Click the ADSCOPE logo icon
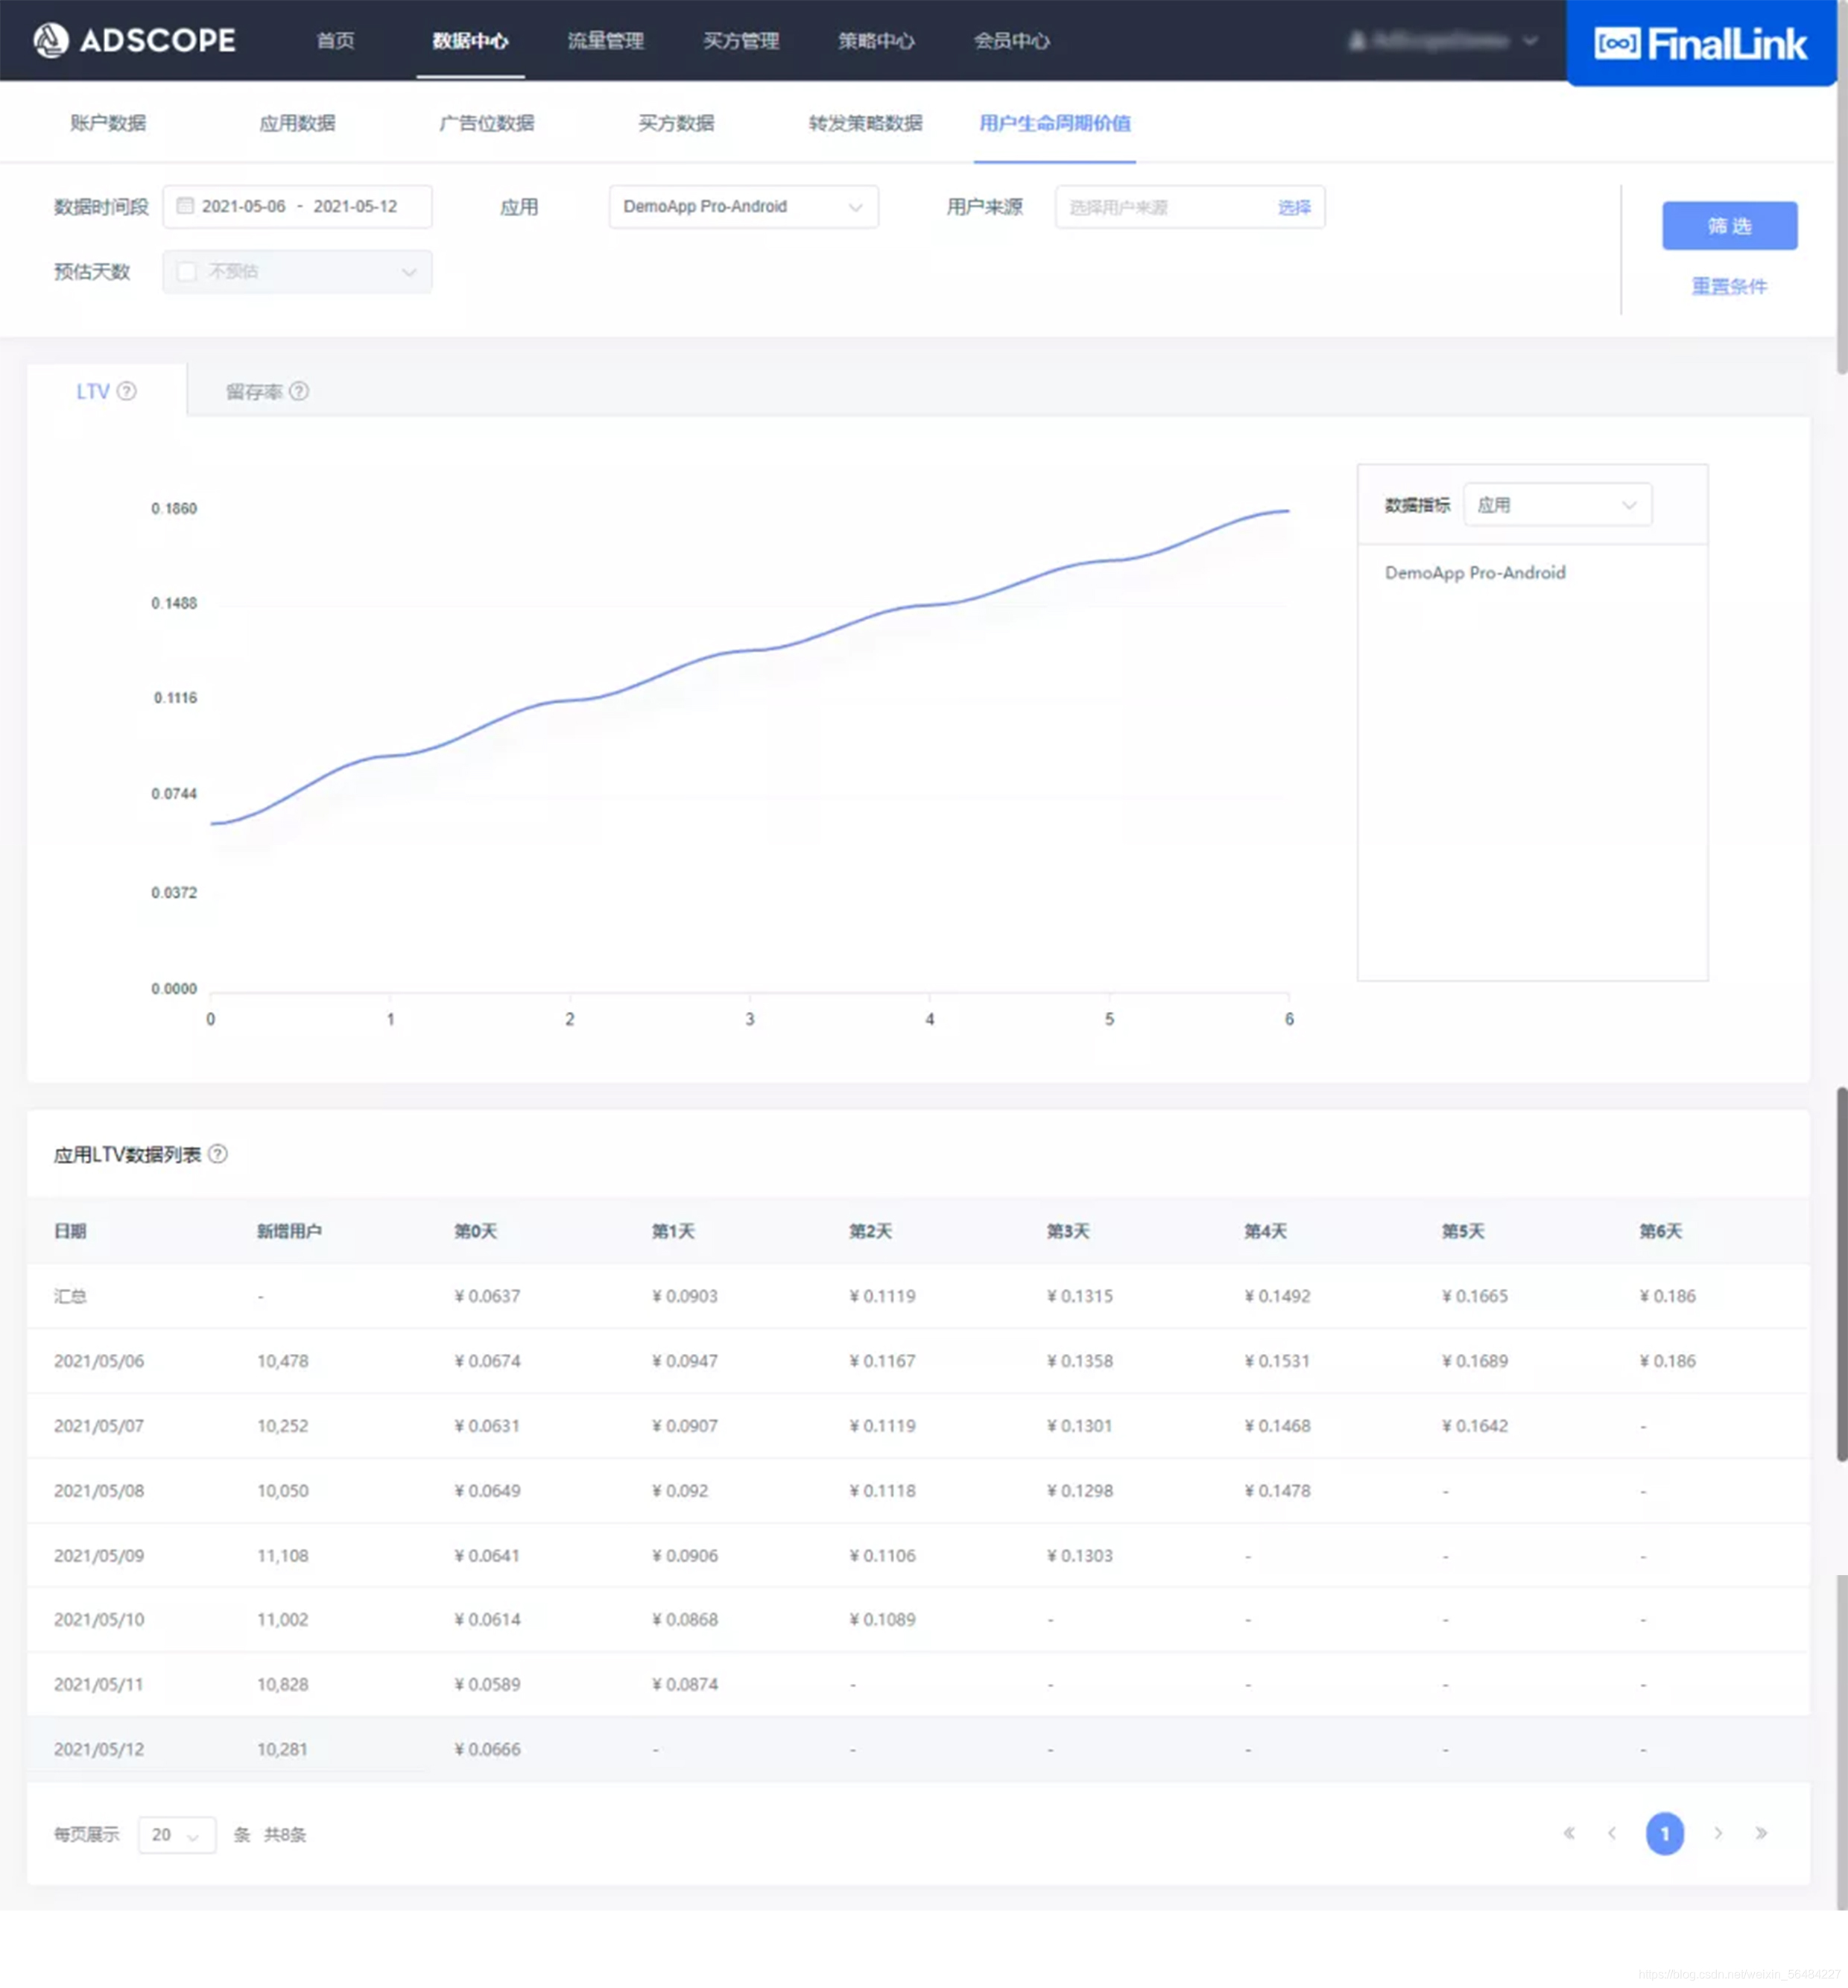 [x=50, y=40]
